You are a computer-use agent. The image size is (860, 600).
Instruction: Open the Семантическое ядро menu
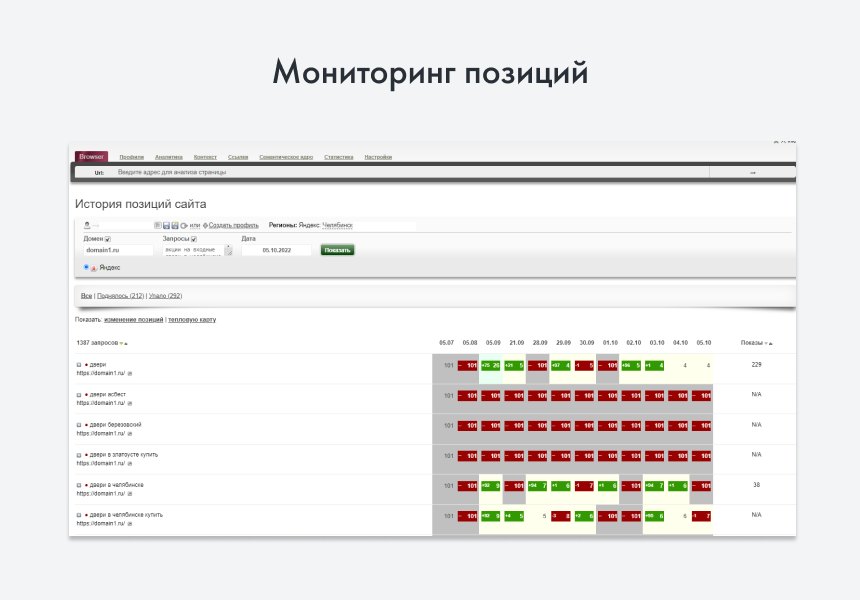tap(286, 157)
